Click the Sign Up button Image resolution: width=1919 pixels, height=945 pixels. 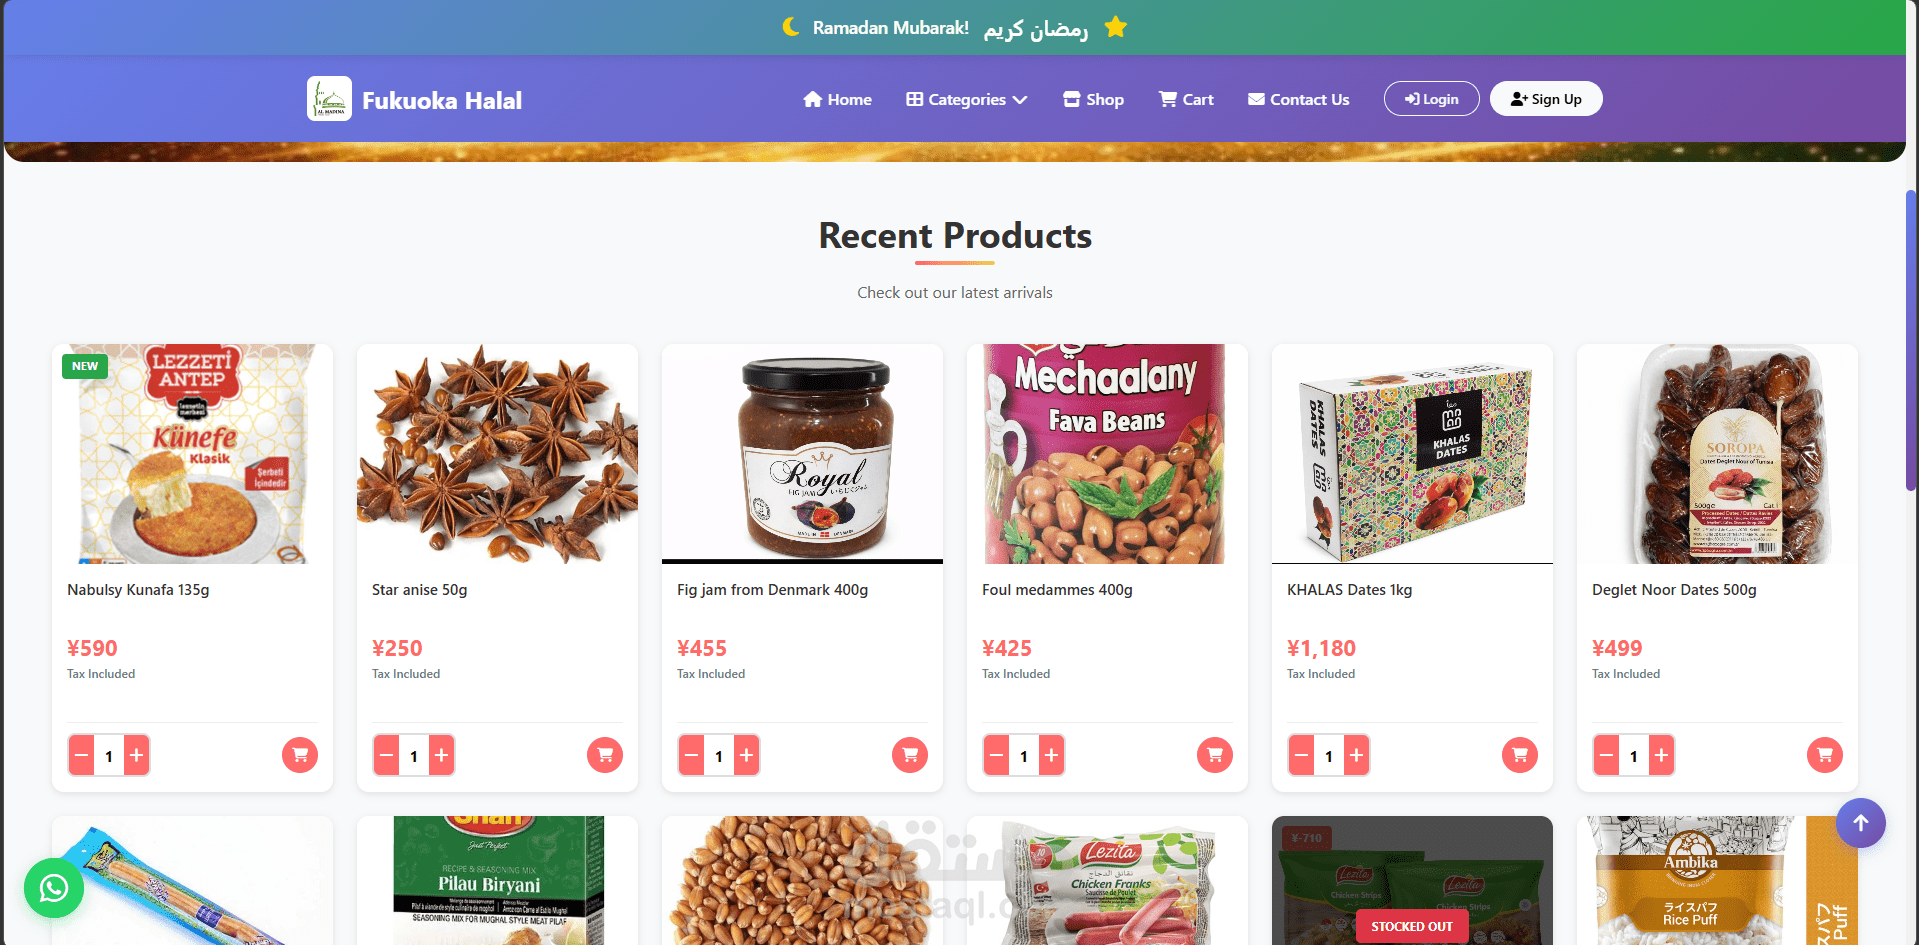click(x=1546, y=99)
